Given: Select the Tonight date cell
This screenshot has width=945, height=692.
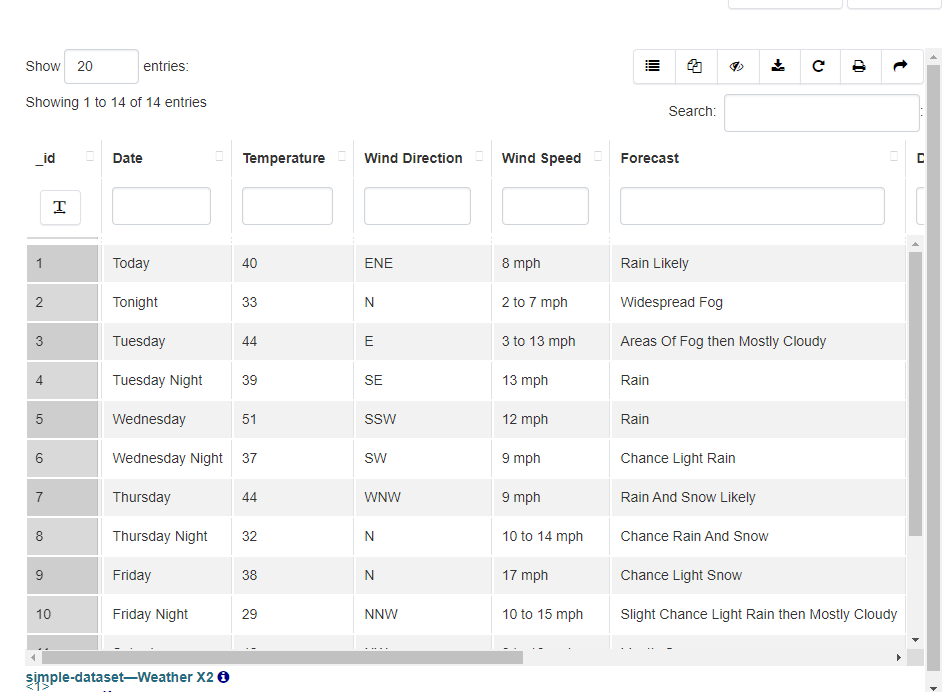Looking at the screenshot, I should coord(168,303).
